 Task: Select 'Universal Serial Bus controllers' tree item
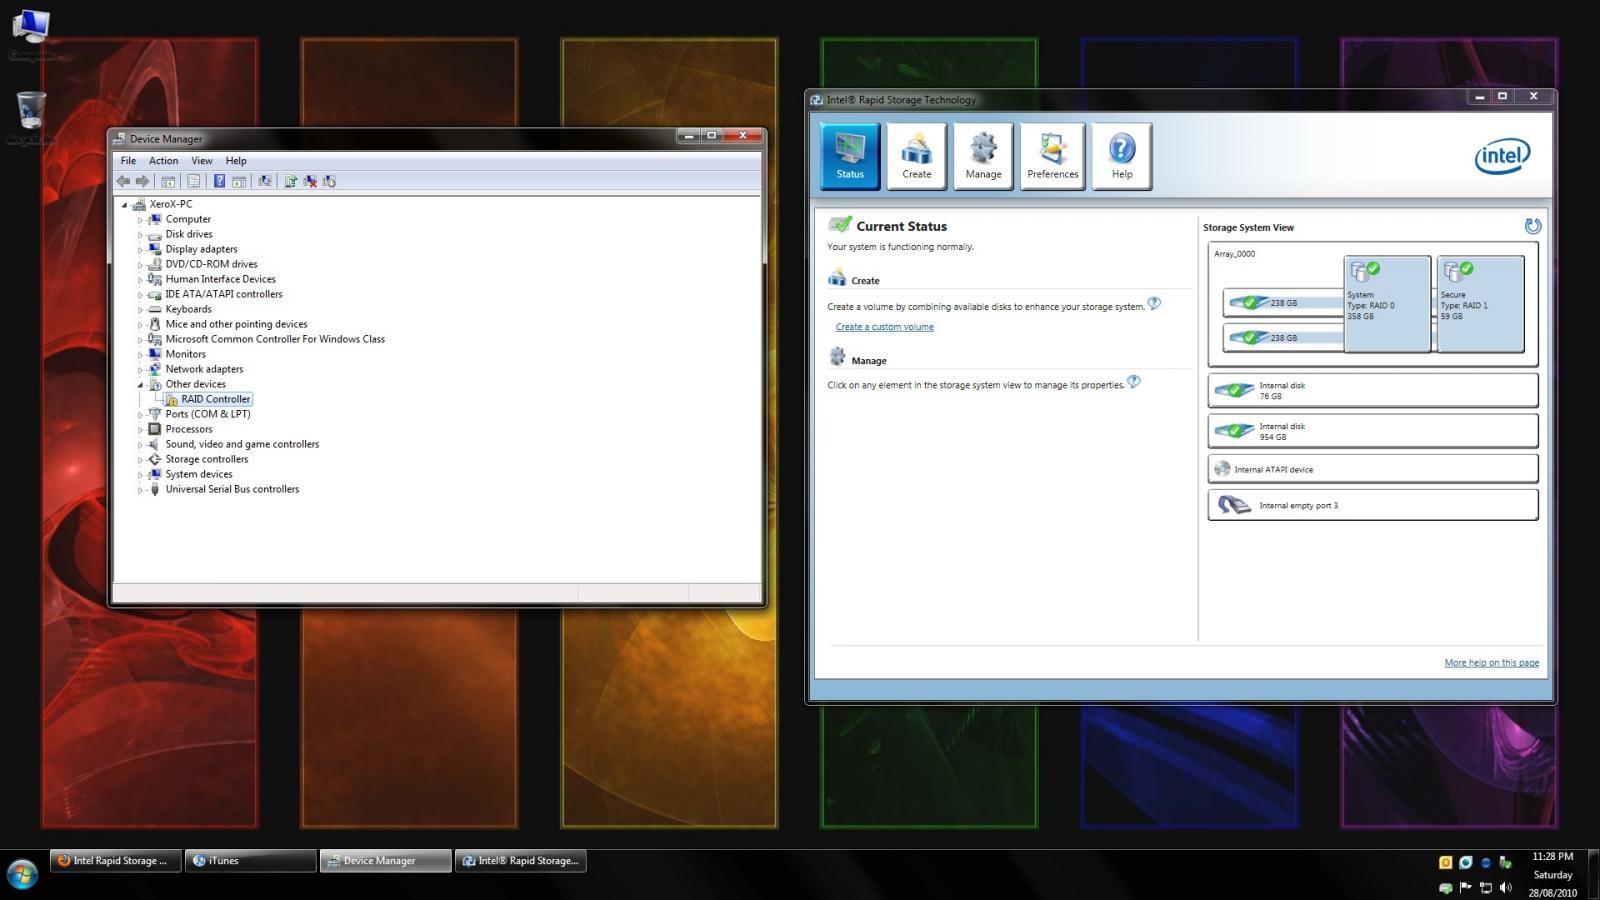[x=232, y=489]
